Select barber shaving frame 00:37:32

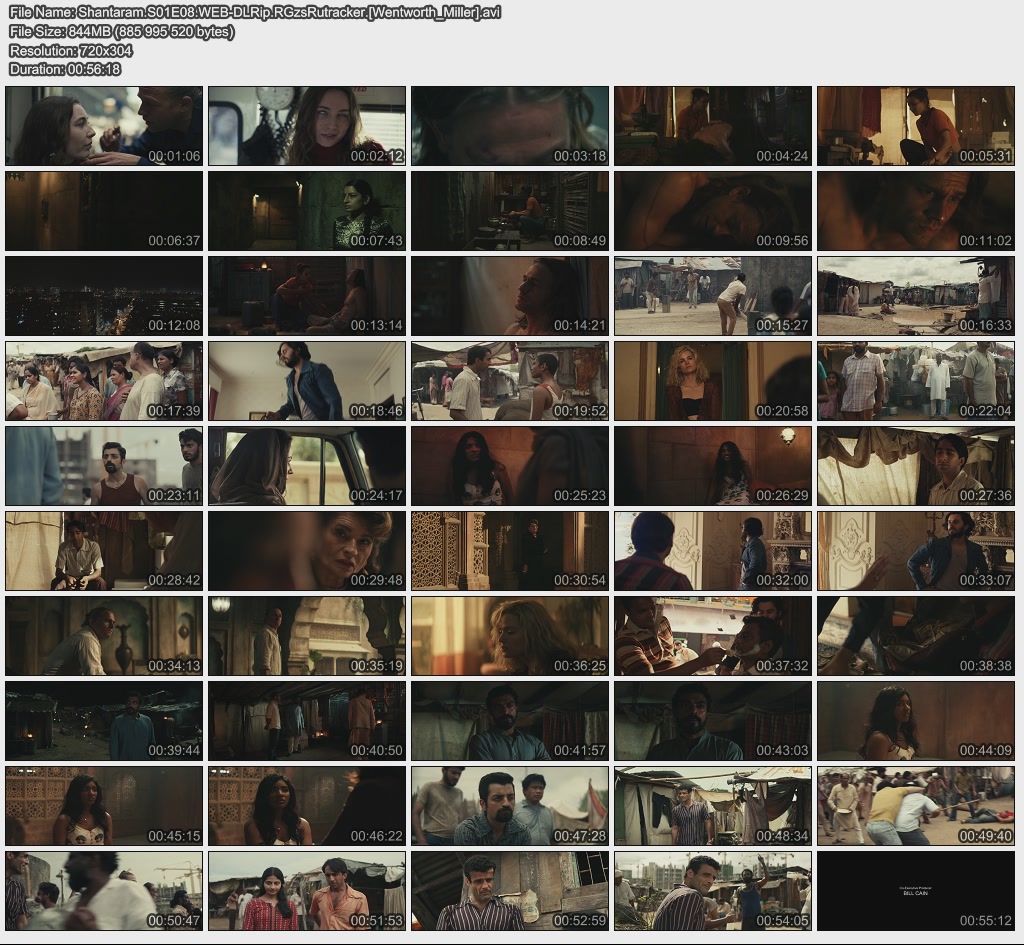coord(712,636)
